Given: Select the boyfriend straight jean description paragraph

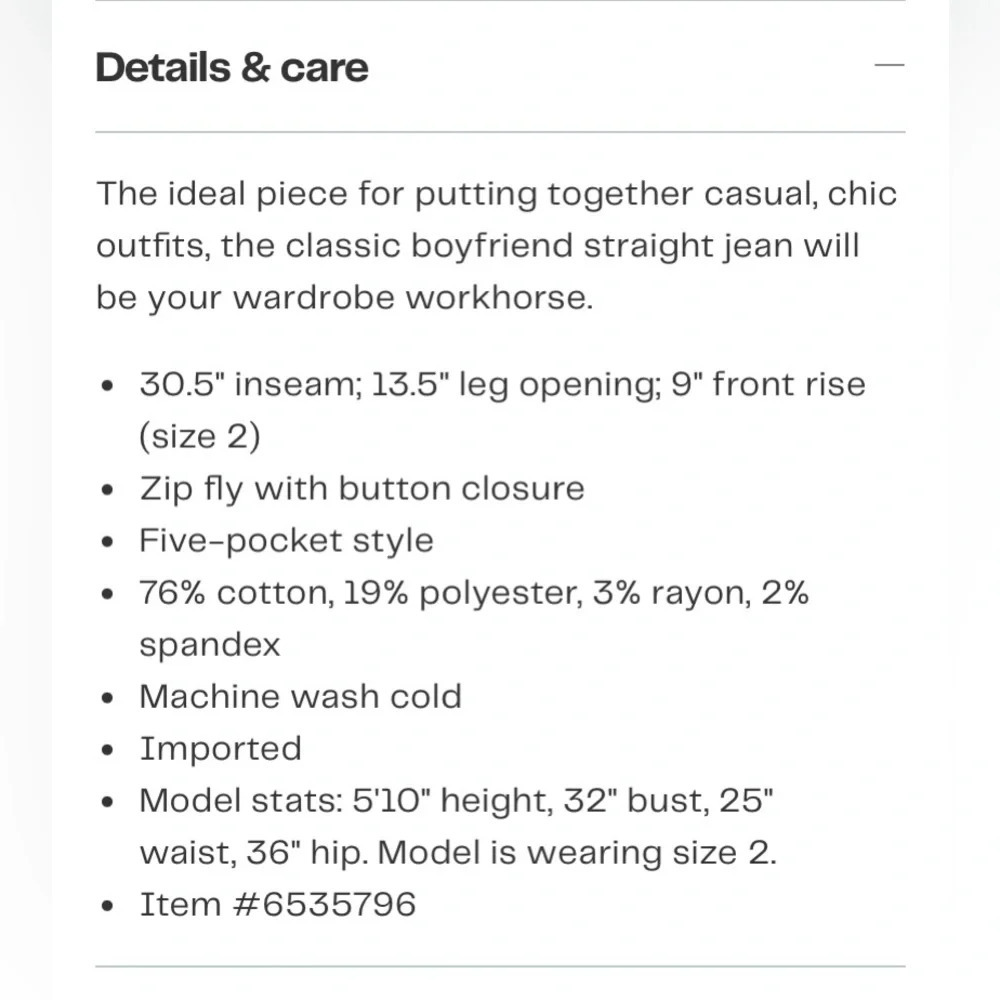Looking at the screenshot, I should [496, 246].
